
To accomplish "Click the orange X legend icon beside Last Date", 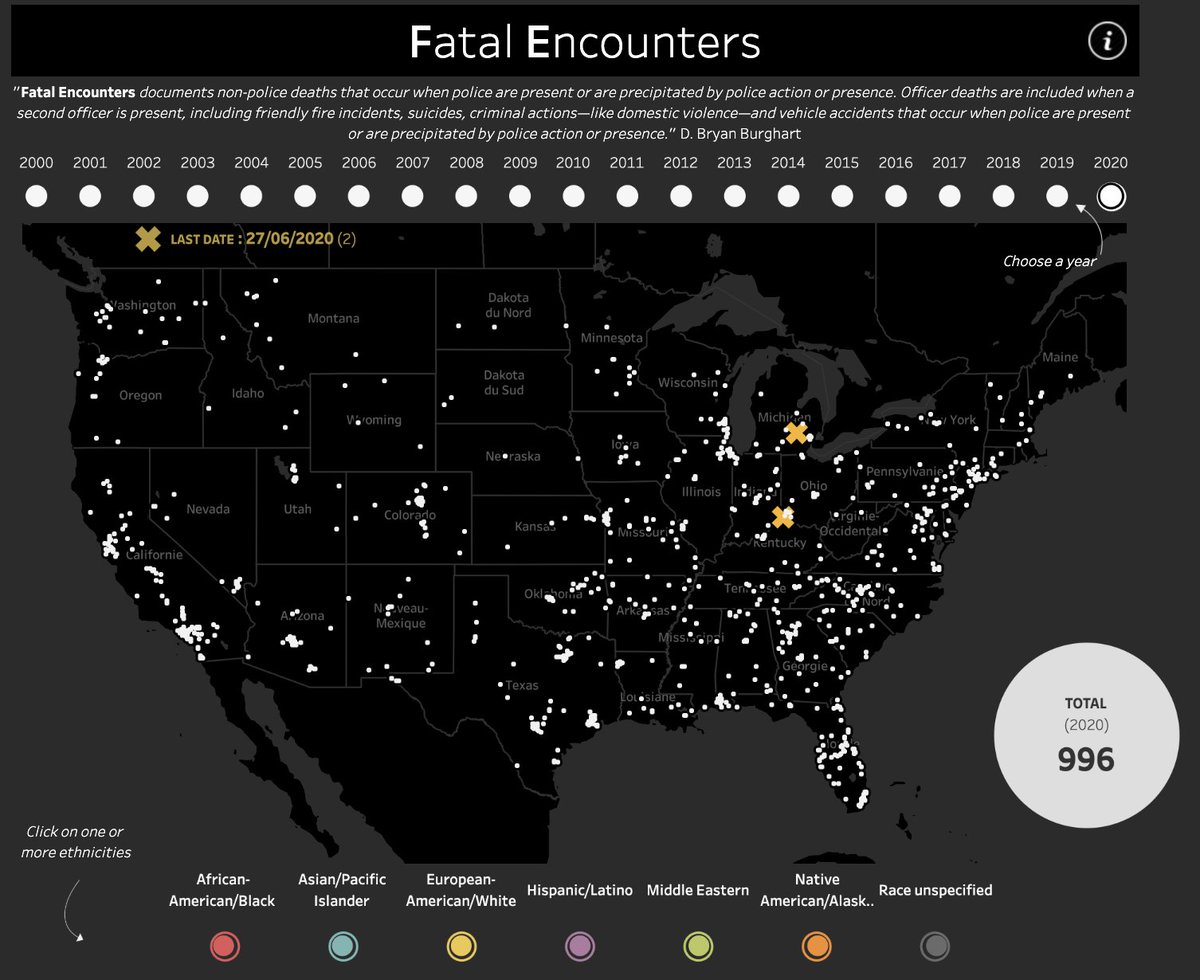I will coord(148,238).
